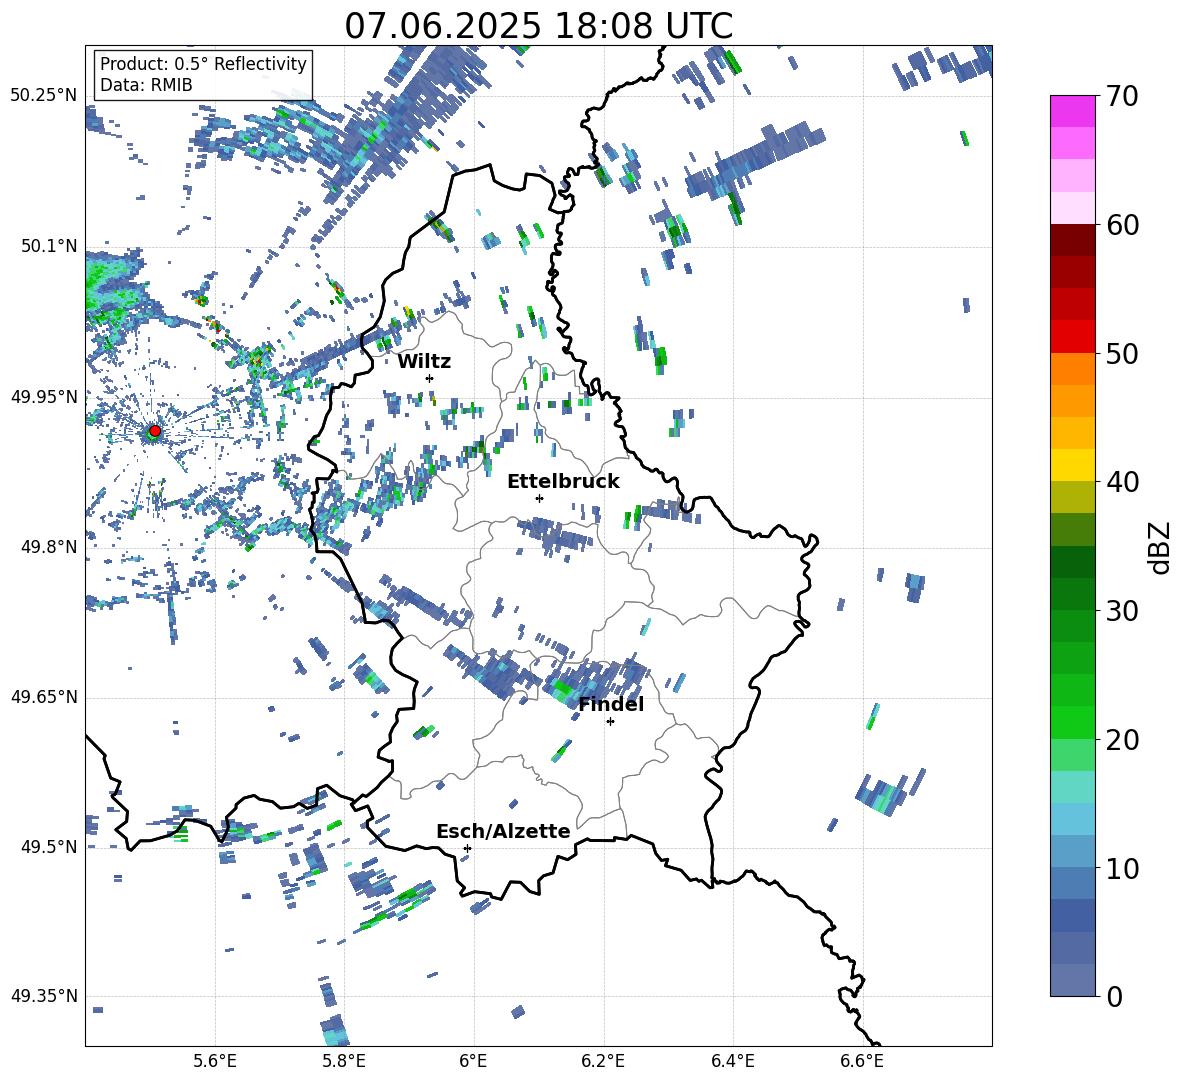
Task: Click the 50.25°N latitude label
Action: point(44,95)
